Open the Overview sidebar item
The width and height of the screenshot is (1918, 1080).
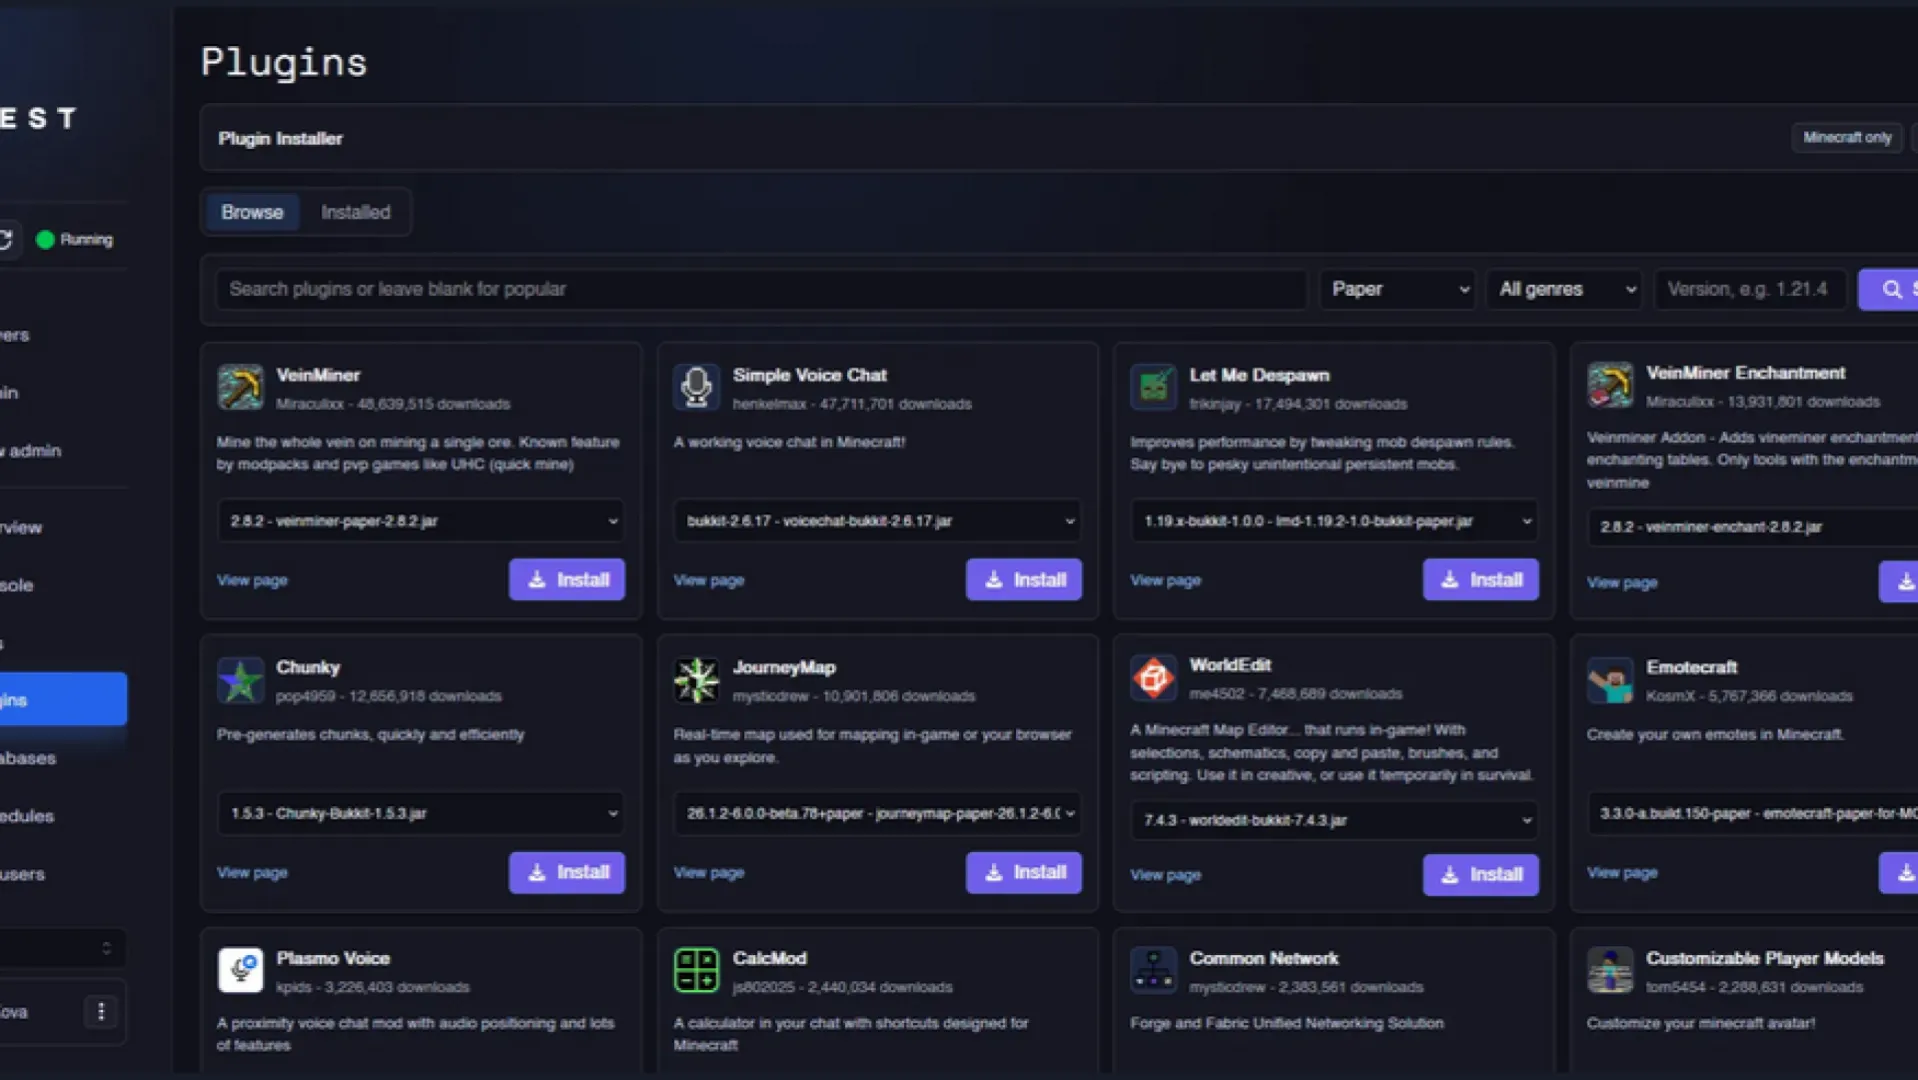[21, 527]
